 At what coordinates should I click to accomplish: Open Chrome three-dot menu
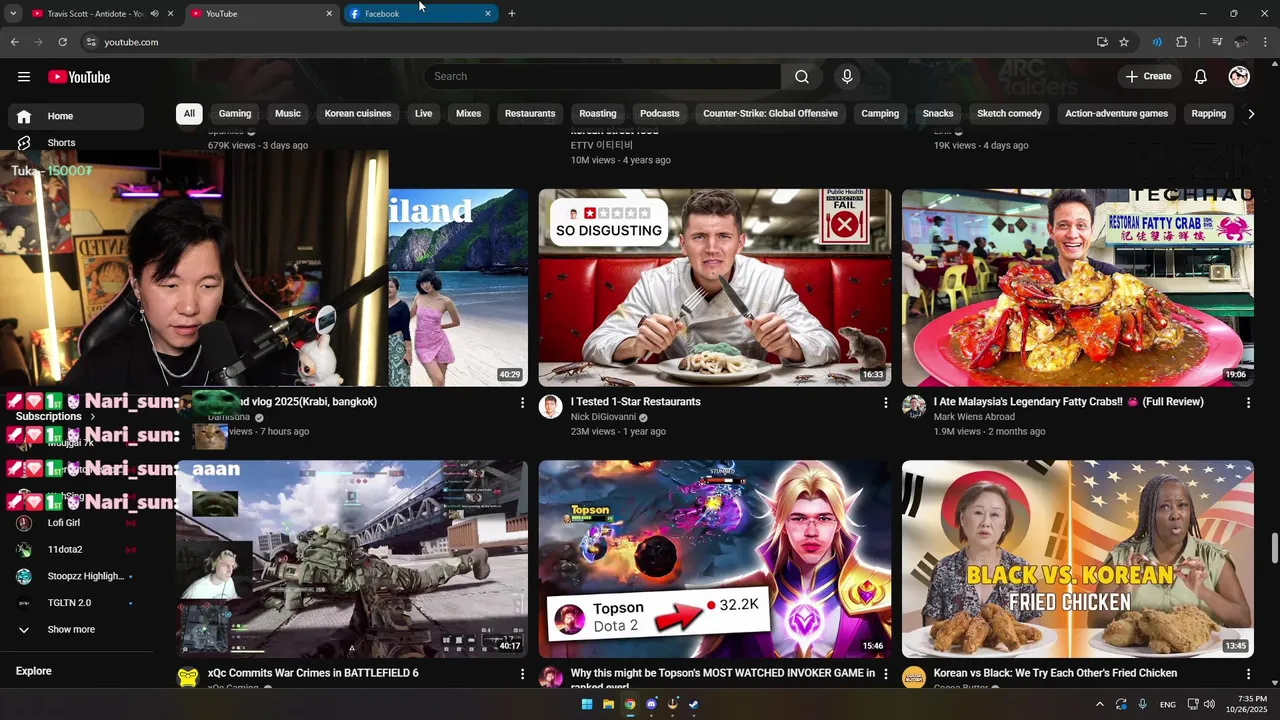pos(1266,42)
